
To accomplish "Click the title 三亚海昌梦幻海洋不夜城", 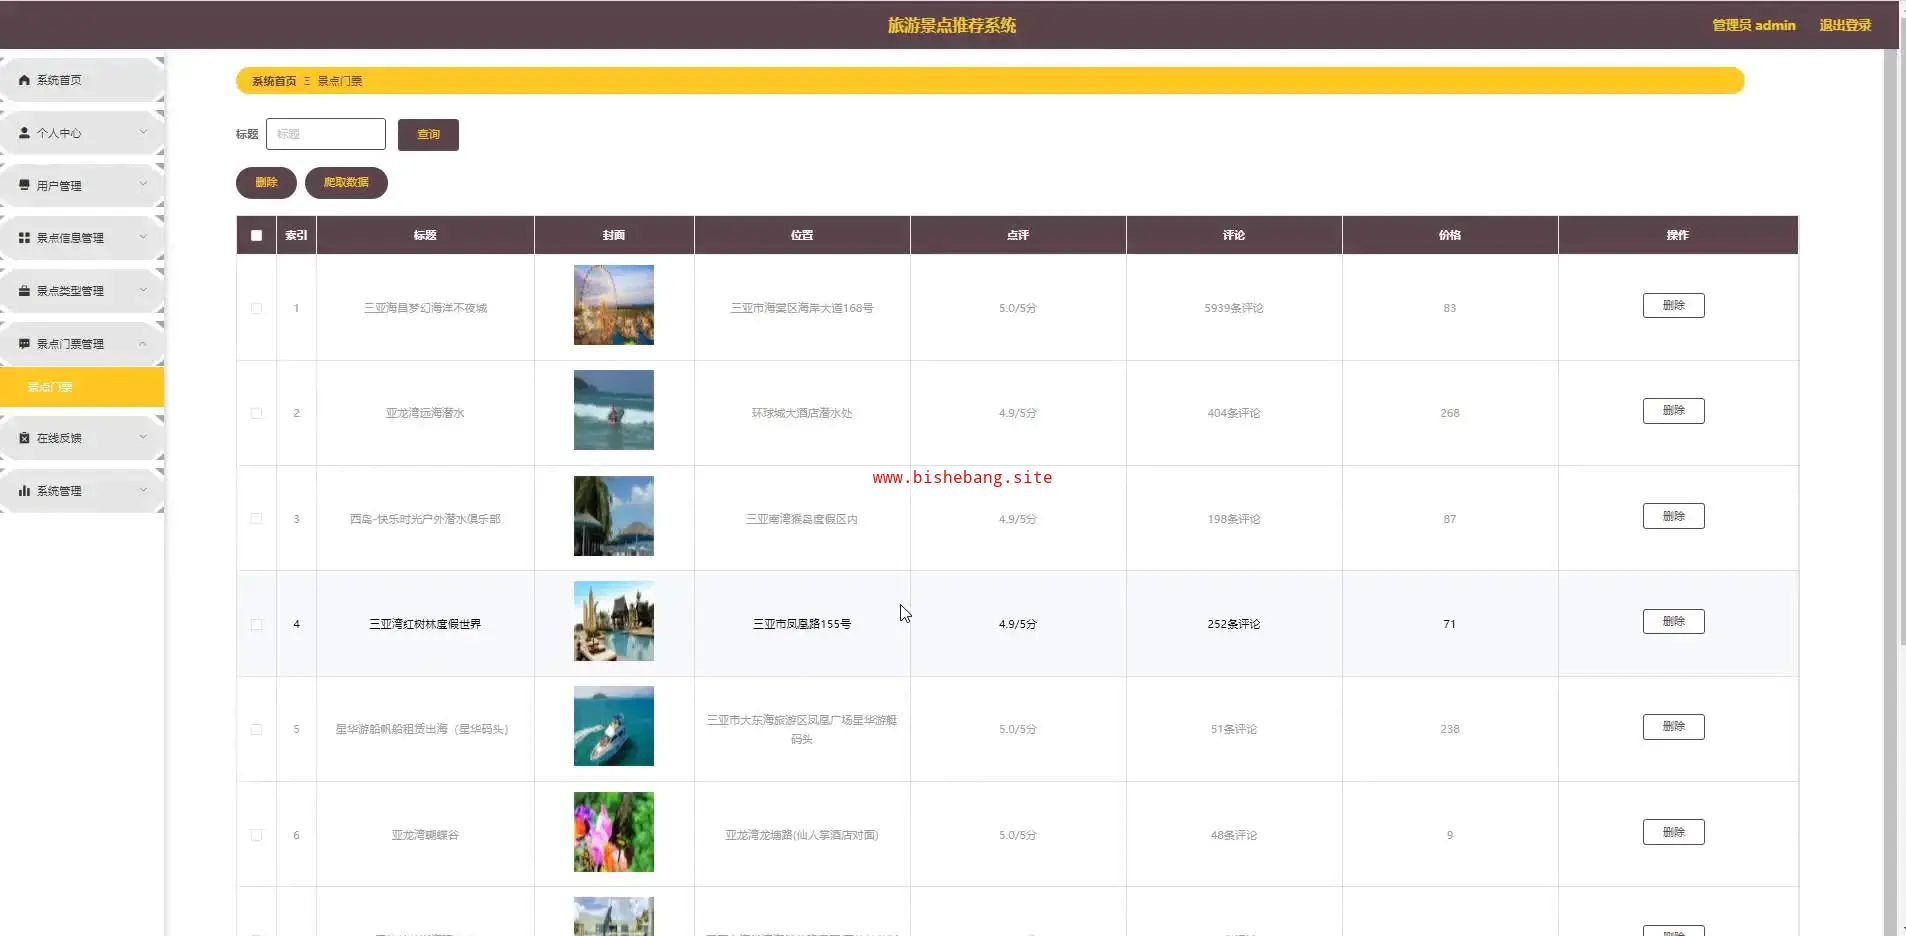I will point(425,308).
